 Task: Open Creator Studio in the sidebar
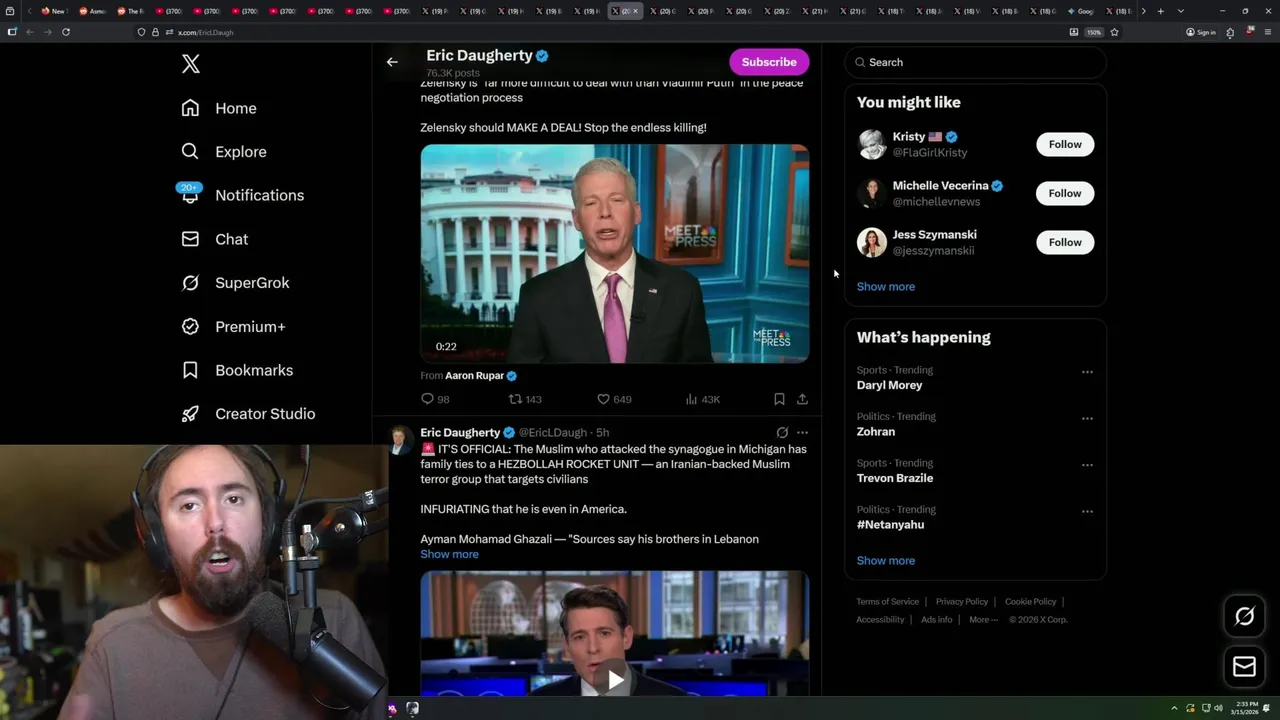pyautogui.click(x=249, y=414)
